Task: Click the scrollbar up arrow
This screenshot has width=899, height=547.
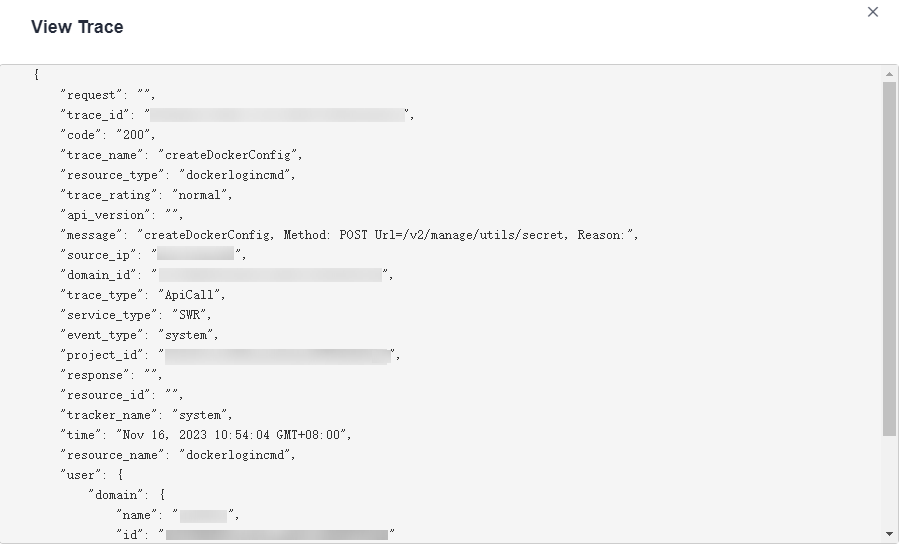Action: pyautogui.click(x=890, y=75)
